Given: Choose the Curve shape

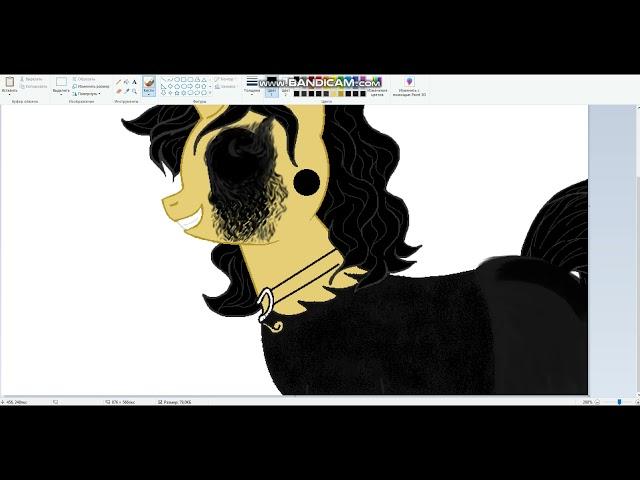Looking at the screenshot, I should 170,80.
